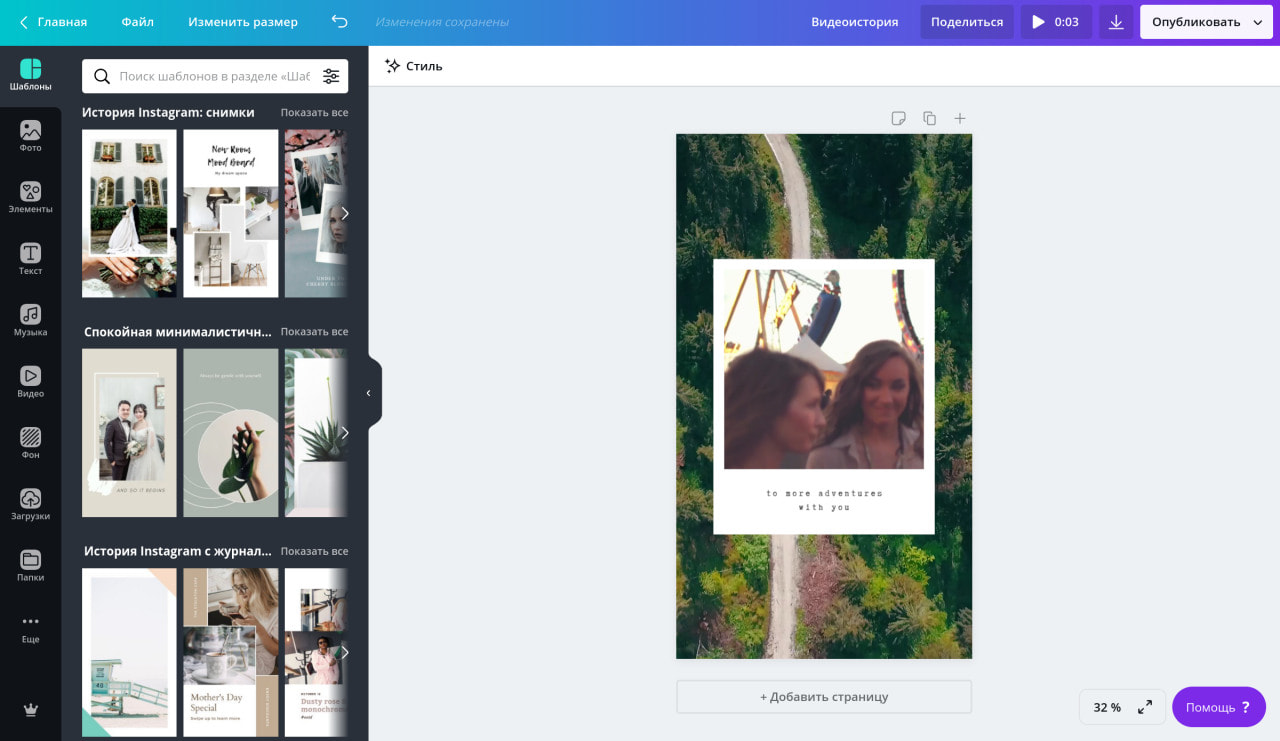Play the 0:03 video preview
The width and height of the screenshot is (1280, 741).
[x=1055, y=22]
